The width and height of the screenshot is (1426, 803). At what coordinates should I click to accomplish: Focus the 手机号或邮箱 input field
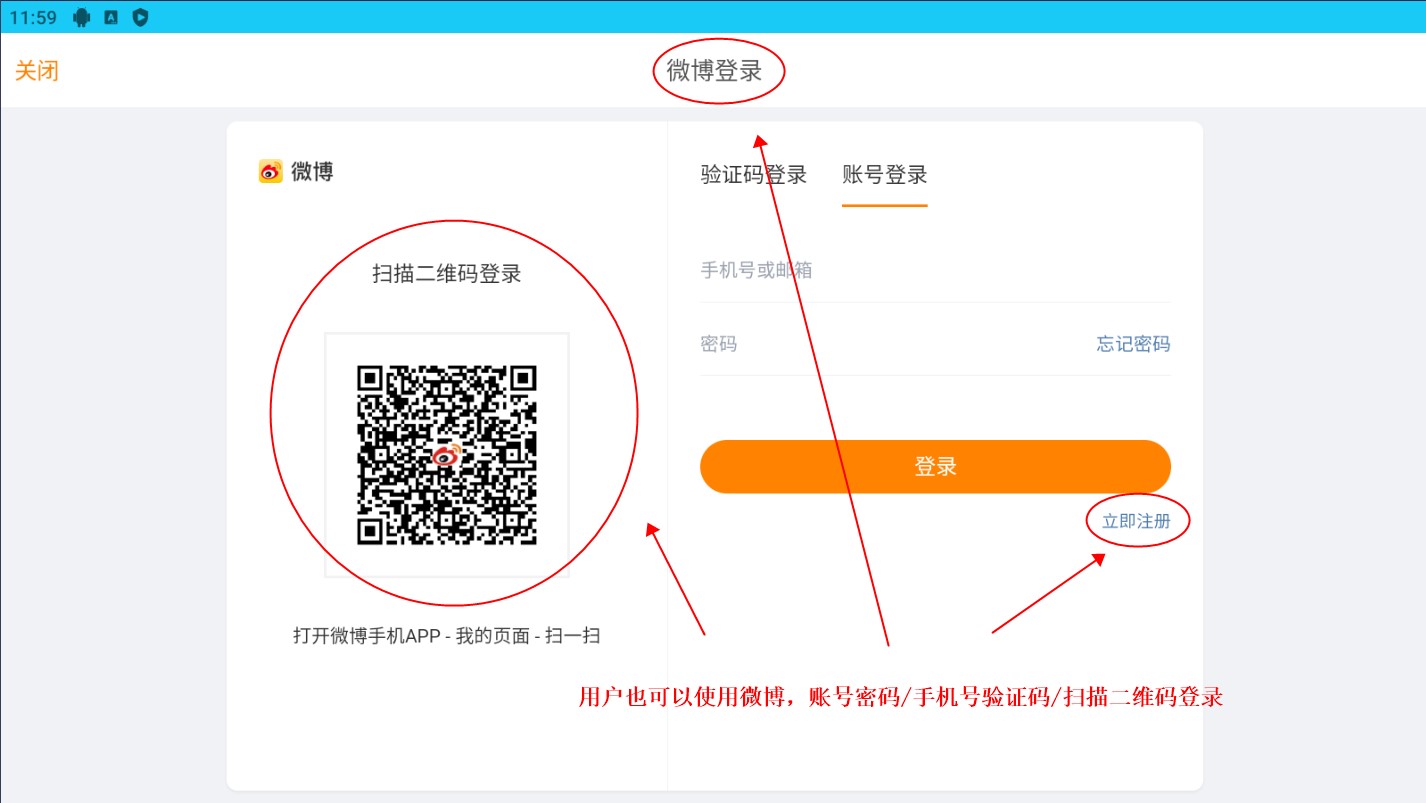pyautogui.click(x=935, y=270)
